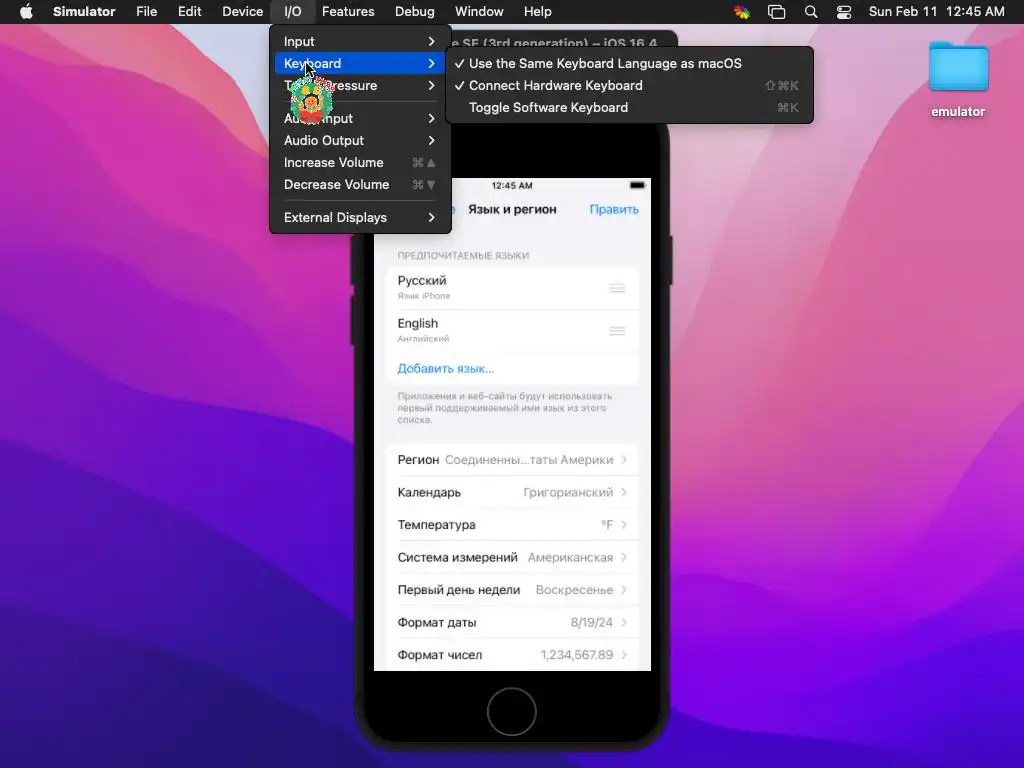Open the Edit menu

[x=189, y=11]
